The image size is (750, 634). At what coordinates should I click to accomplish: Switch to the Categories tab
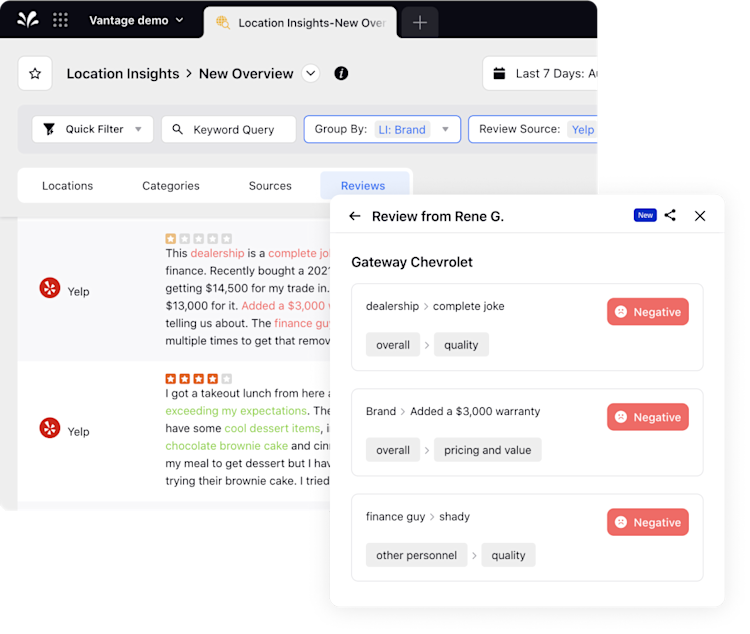point(171,186)
